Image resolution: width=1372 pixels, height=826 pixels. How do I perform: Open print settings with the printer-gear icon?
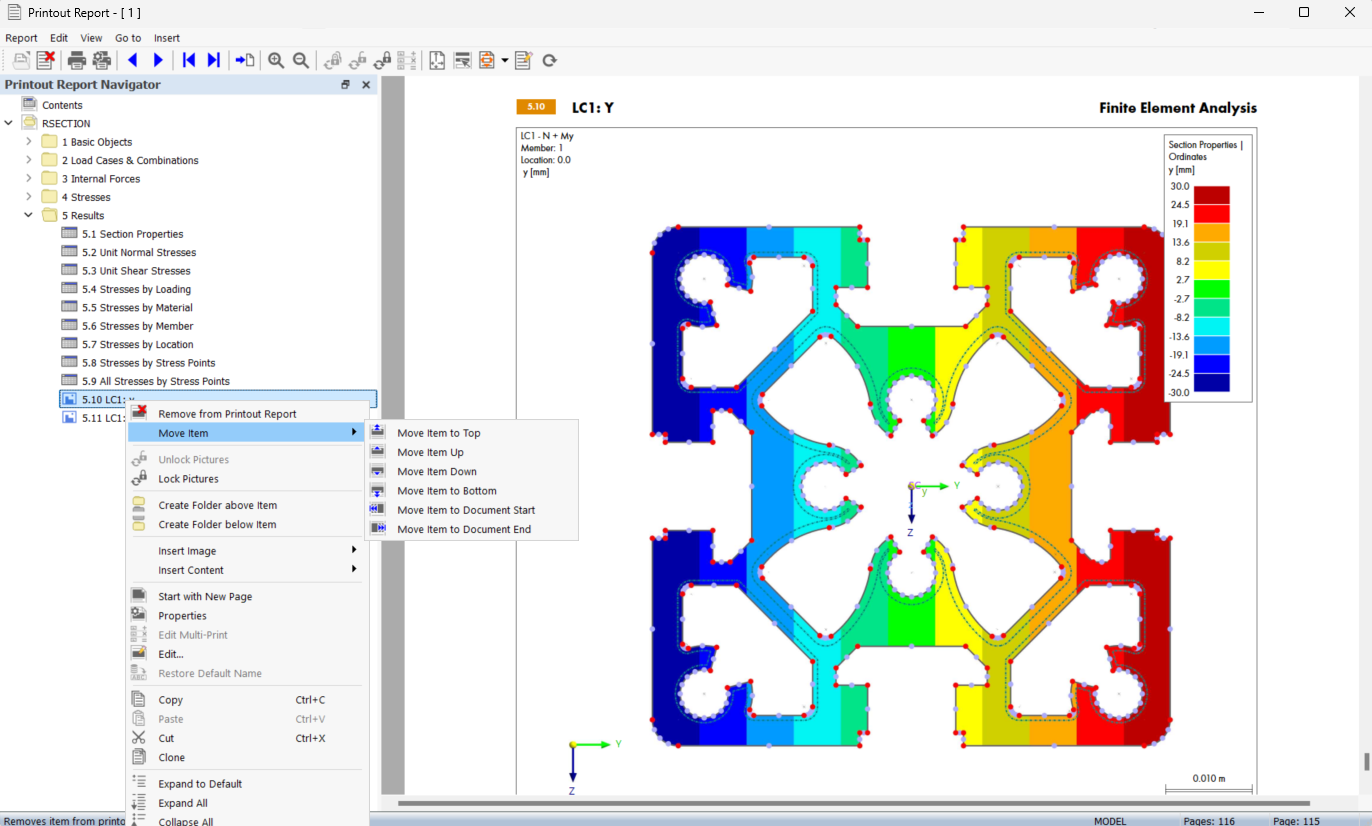pos(101,60)
